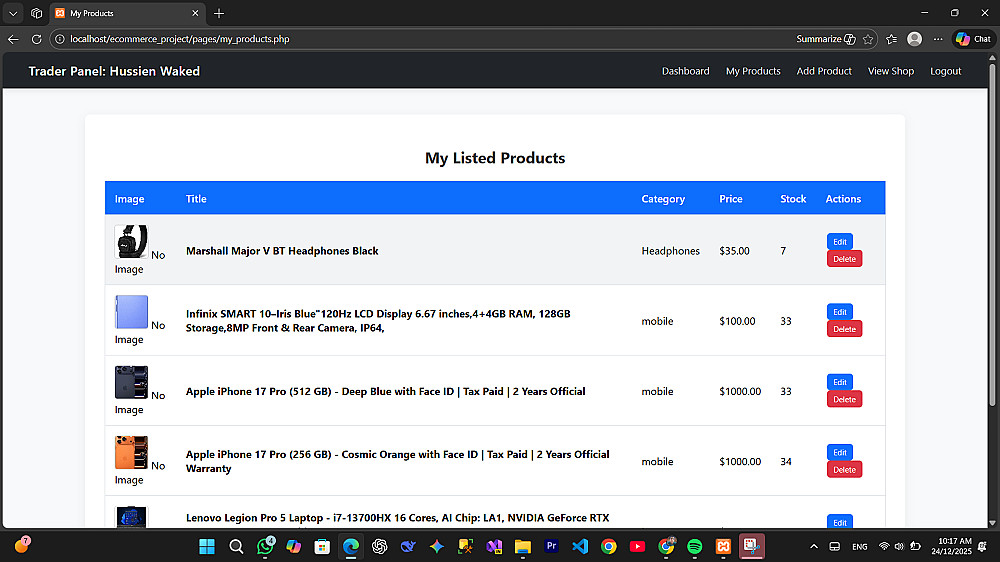Click the Price column header

click(x=731, y=199)
